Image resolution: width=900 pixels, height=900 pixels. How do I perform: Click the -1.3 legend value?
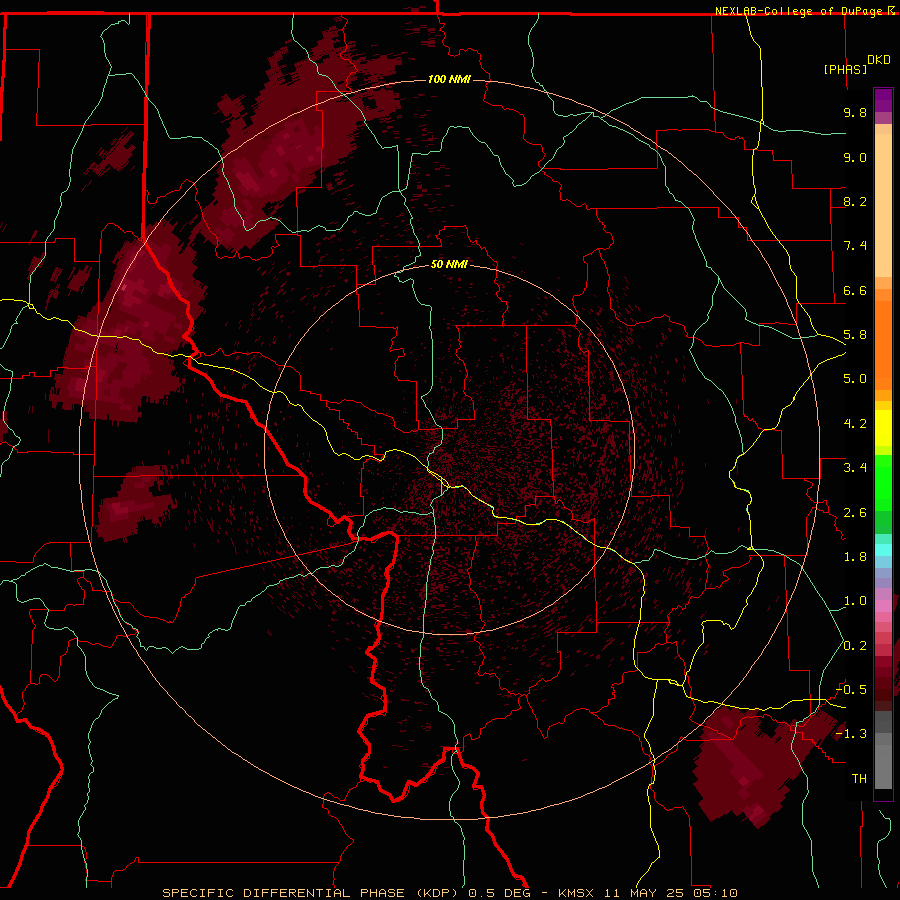pyautogui.click(x=852, y=734)
